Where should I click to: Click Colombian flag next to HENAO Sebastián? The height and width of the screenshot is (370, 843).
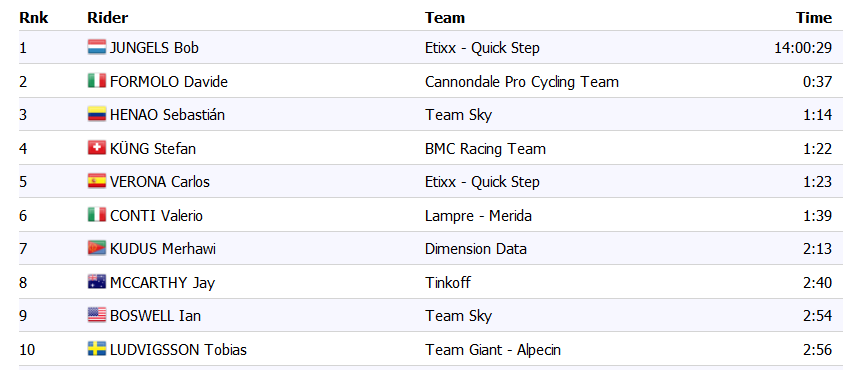97,114
